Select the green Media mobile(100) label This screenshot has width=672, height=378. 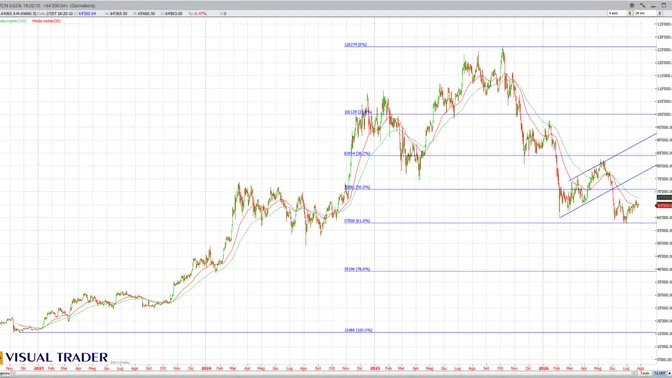pyautogui.click(x=13, y=21)
